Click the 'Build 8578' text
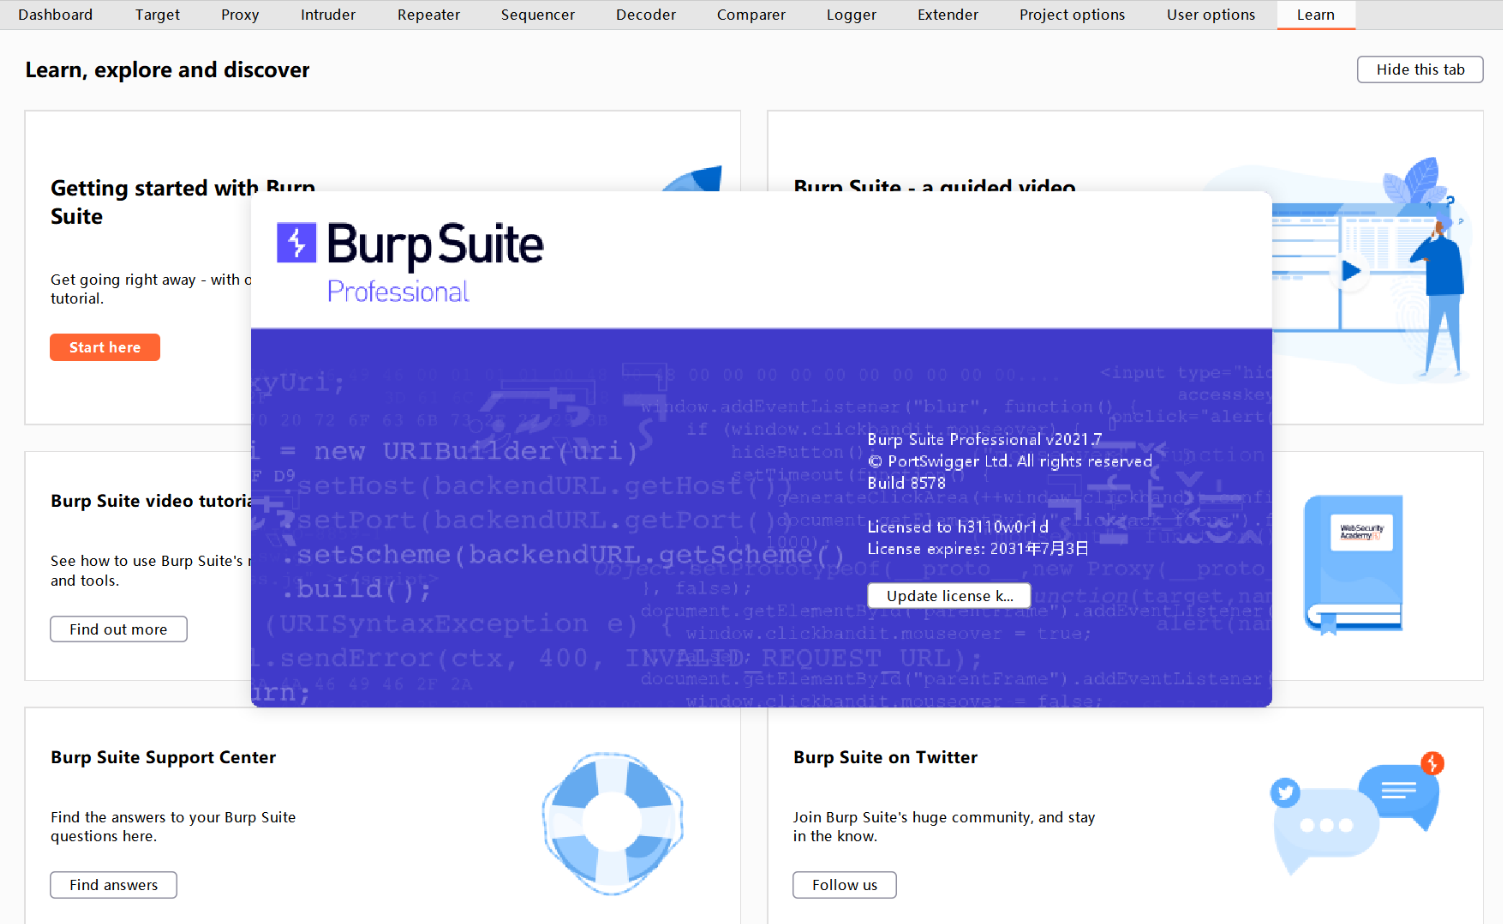Image resolution: width=1503 pixels, height=924 pixels. [906, 483]
